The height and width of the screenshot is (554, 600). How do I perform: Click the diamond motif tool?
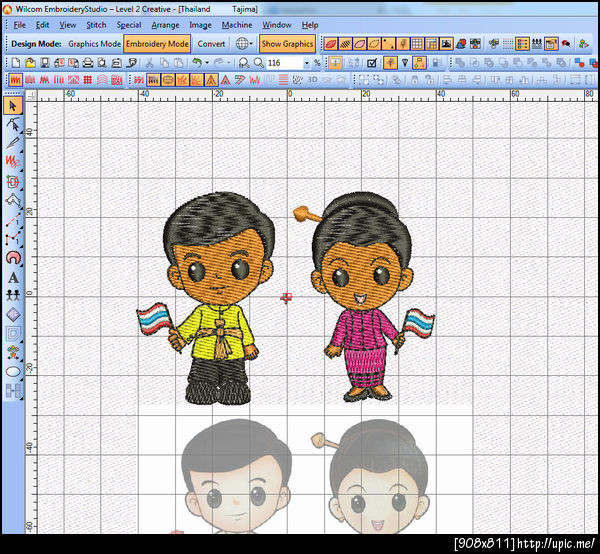click(x=13, y=315)
